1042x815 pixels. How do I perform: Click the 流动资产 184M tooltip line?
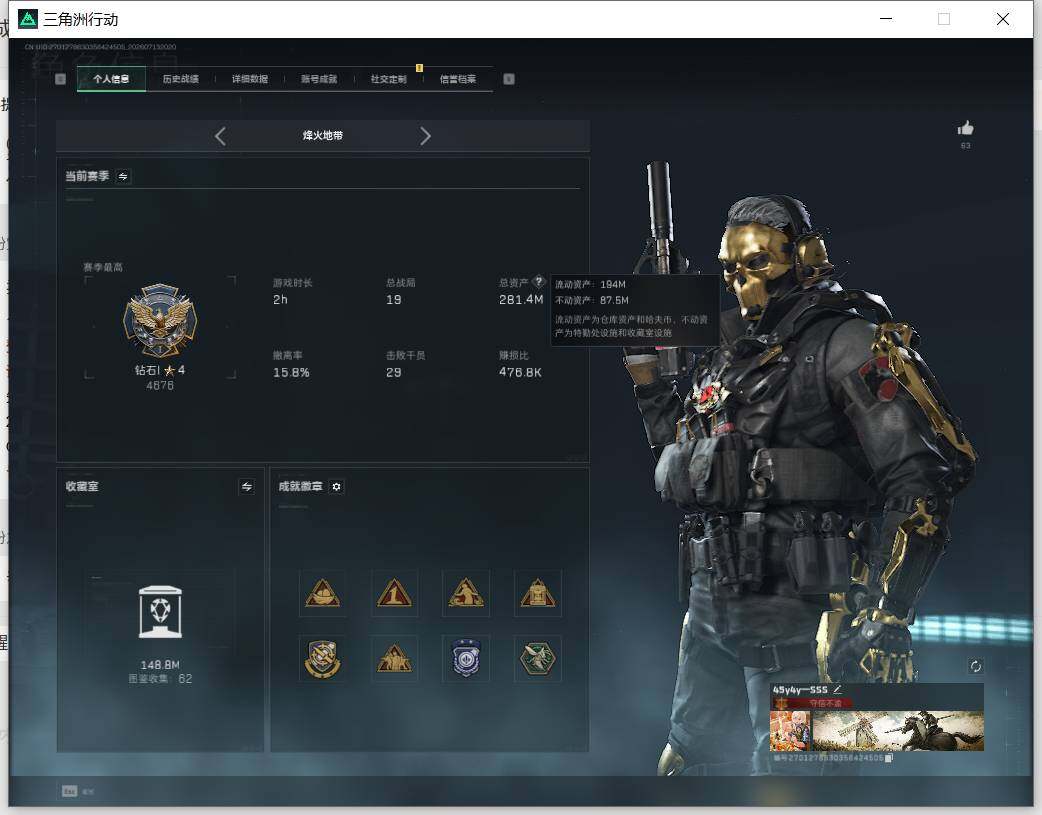coord(590,285)
